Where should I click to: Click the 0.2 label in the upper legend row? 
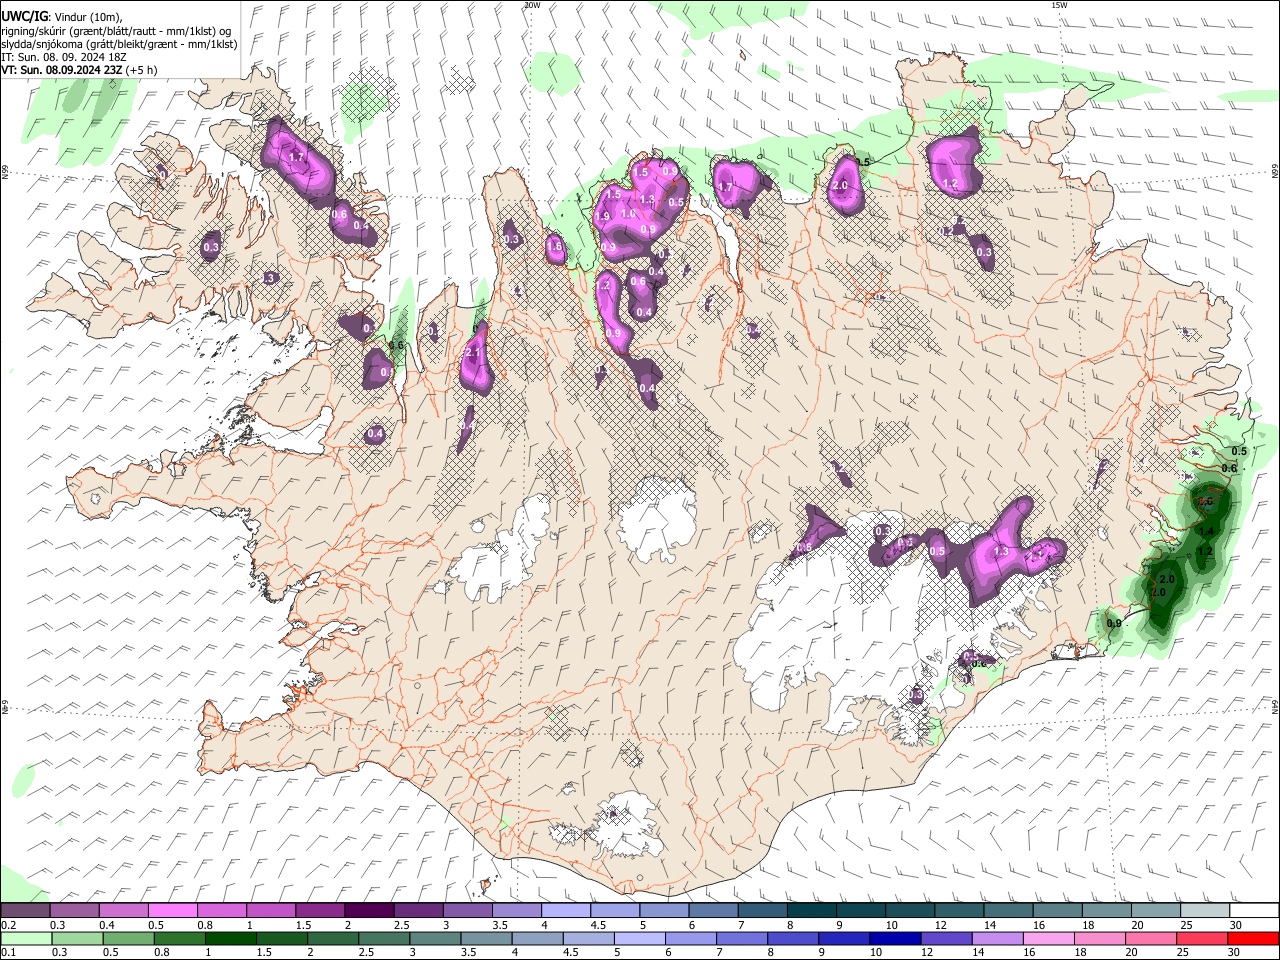pyautogui.click(x=8, y=926)
